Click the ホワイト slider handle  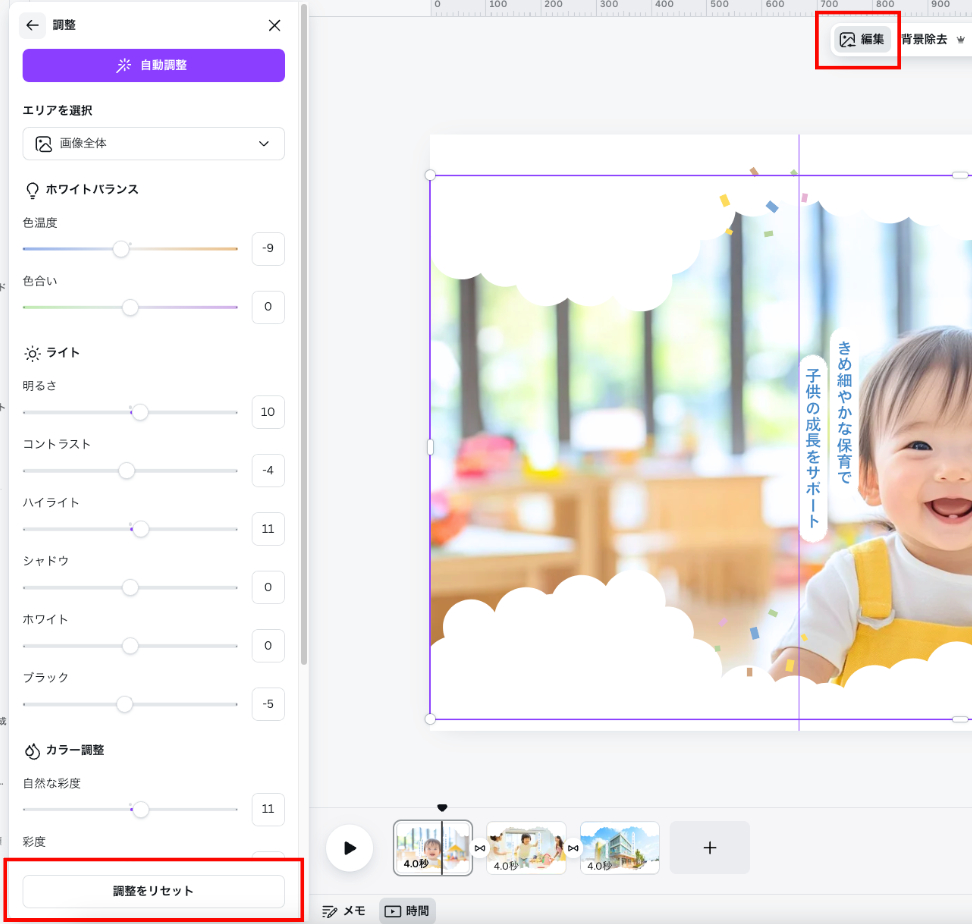130,646
